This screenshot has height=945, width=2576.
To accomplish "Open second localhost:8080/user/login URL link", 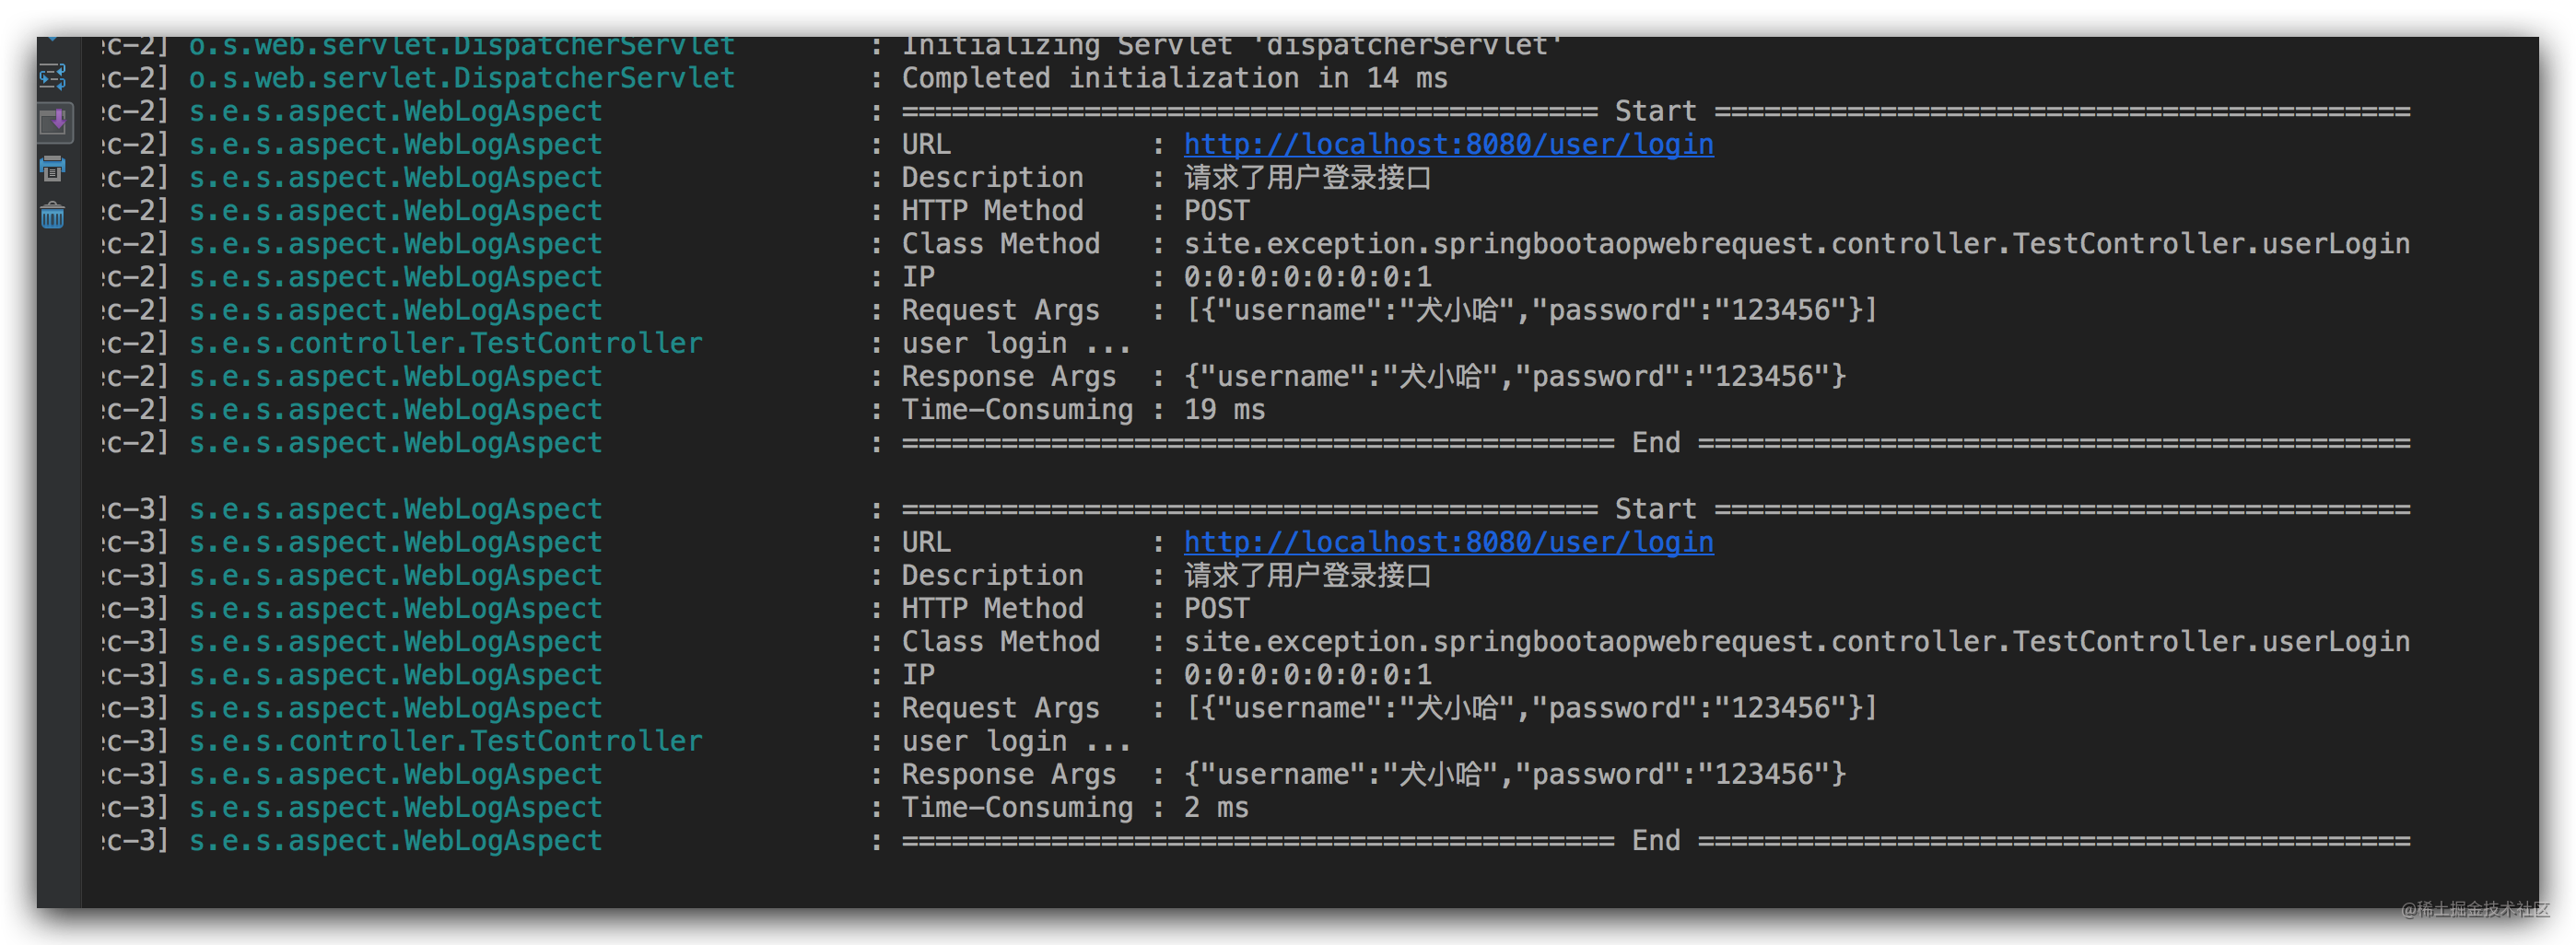I will [x=1448, y=543].
